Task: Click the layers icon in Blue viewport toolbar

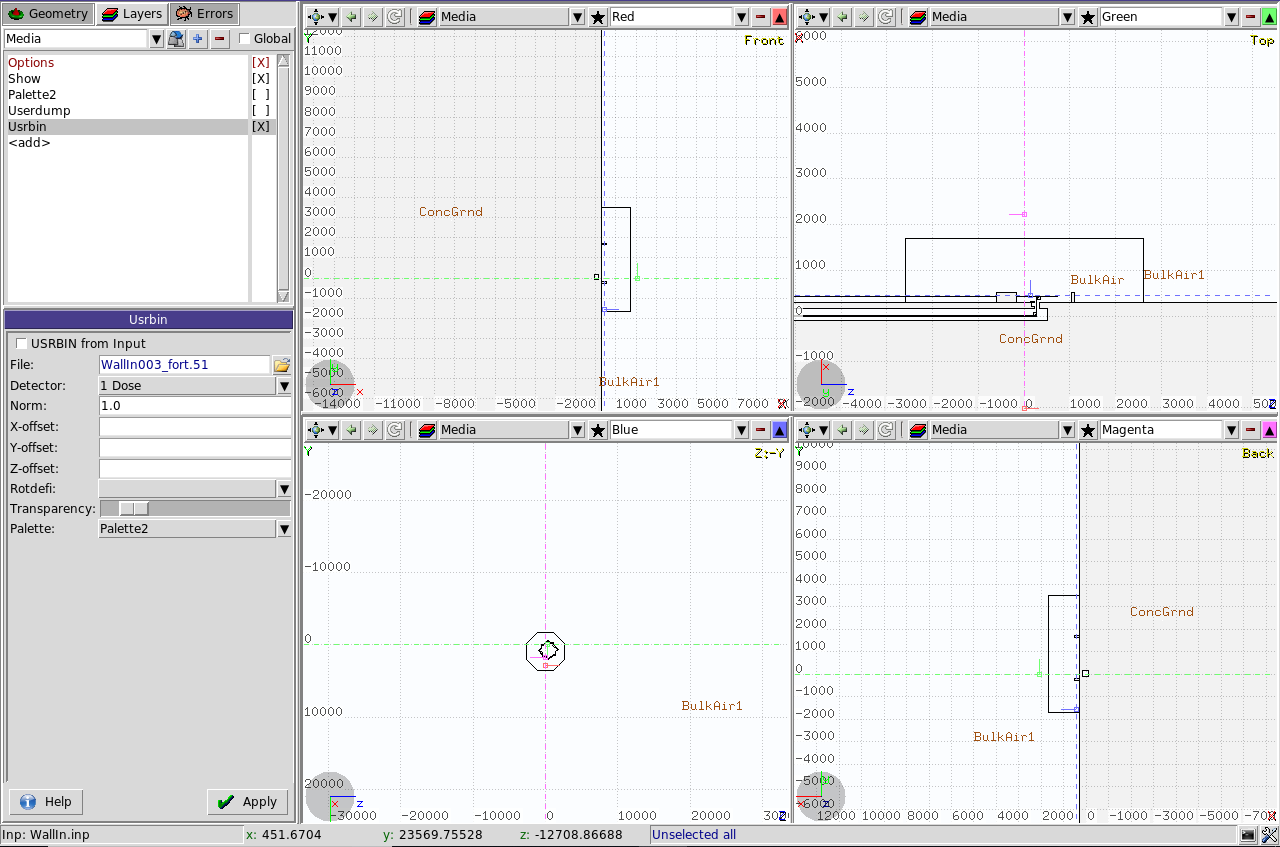Action: (x=427, y=430)
